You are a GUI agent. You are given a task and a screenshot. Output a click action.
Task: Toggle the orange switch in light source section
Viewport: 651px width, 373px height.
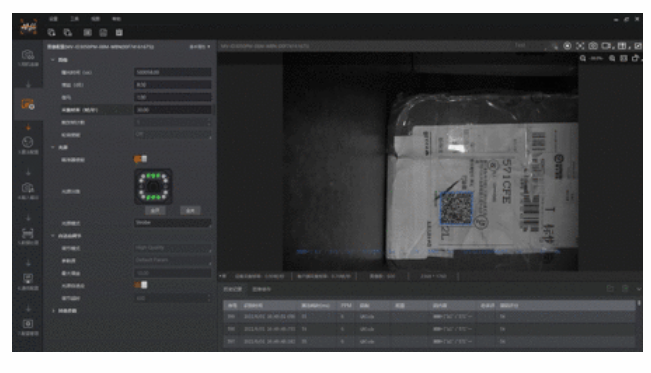pyautogui.click(x=140, y=159)
